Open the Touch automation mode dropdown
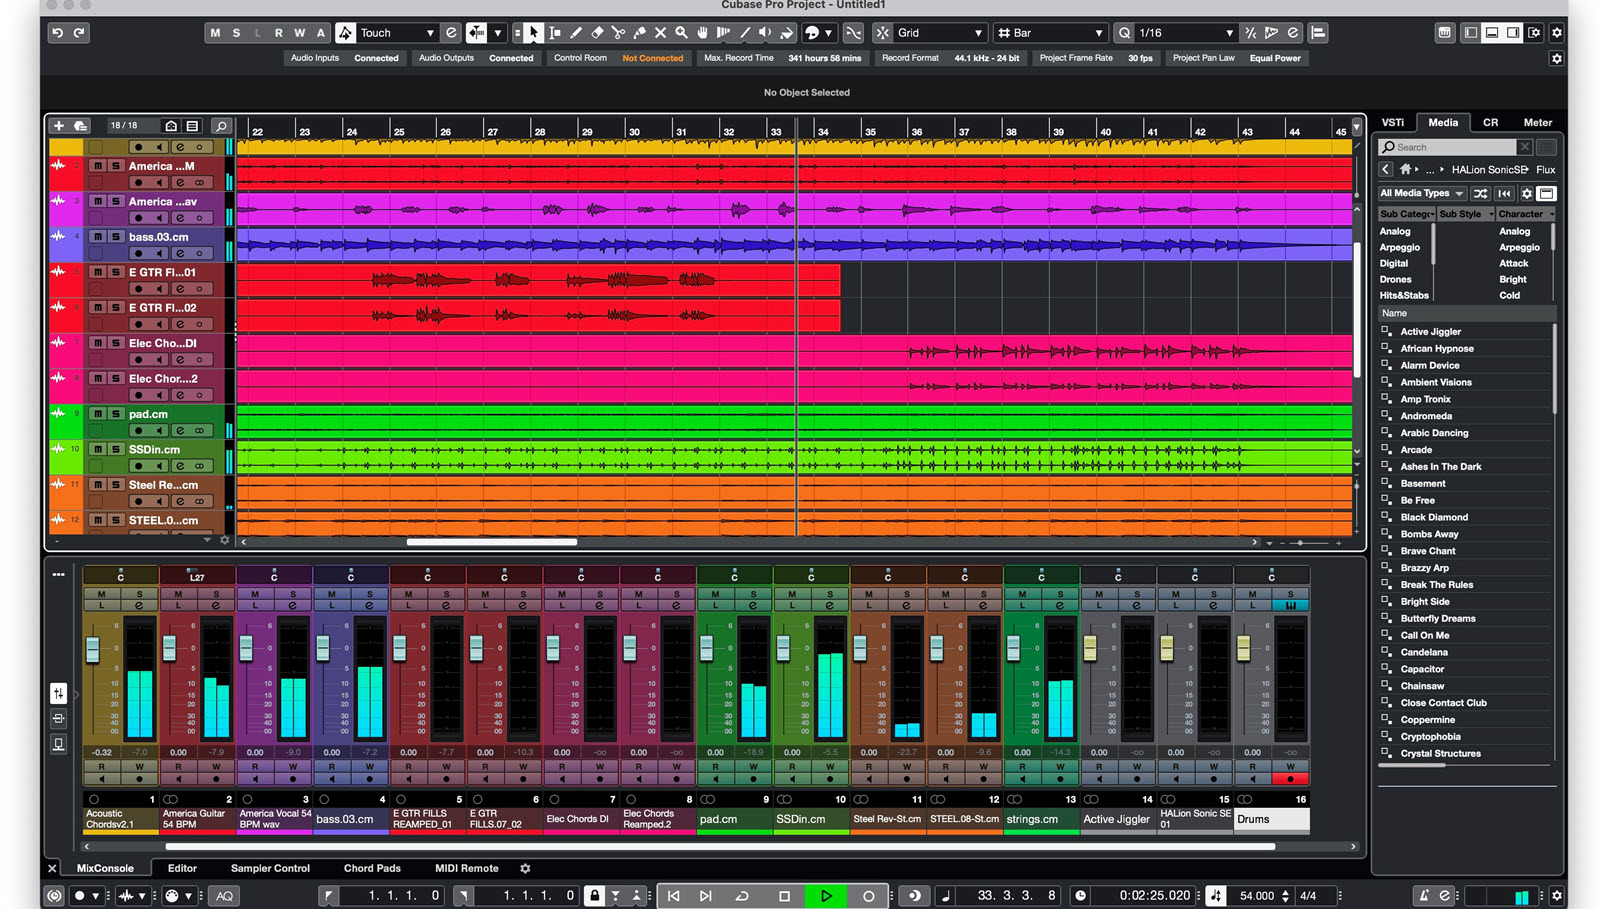 [x=397, y=33]
